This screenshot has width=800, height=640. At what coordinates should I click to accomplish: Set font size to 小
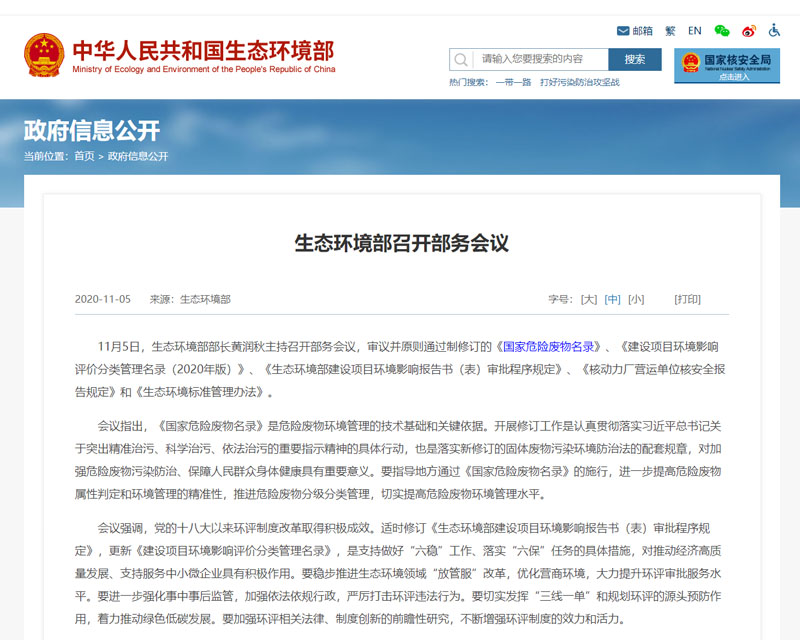click(x=636, y=299)
